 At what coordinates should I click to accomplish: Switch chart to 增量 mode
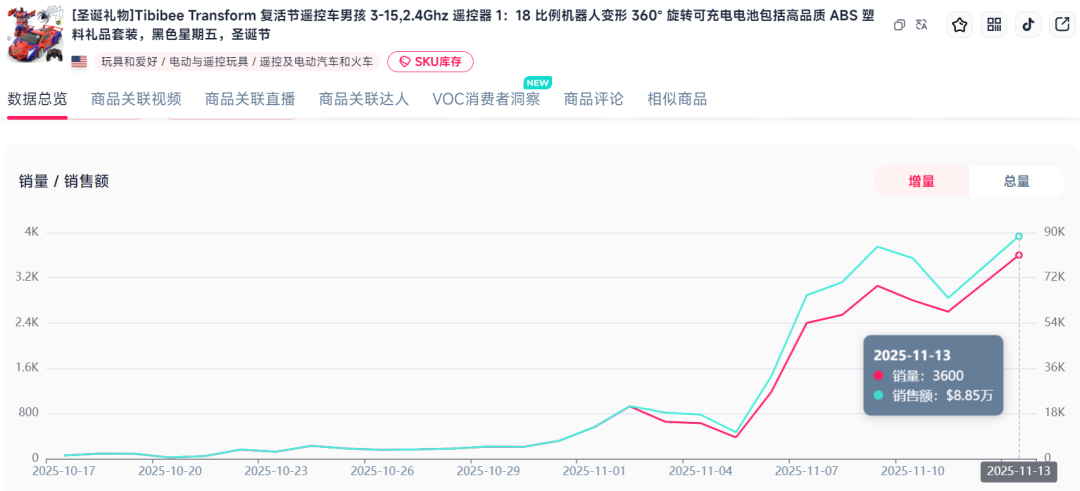[x=921, y=181]
